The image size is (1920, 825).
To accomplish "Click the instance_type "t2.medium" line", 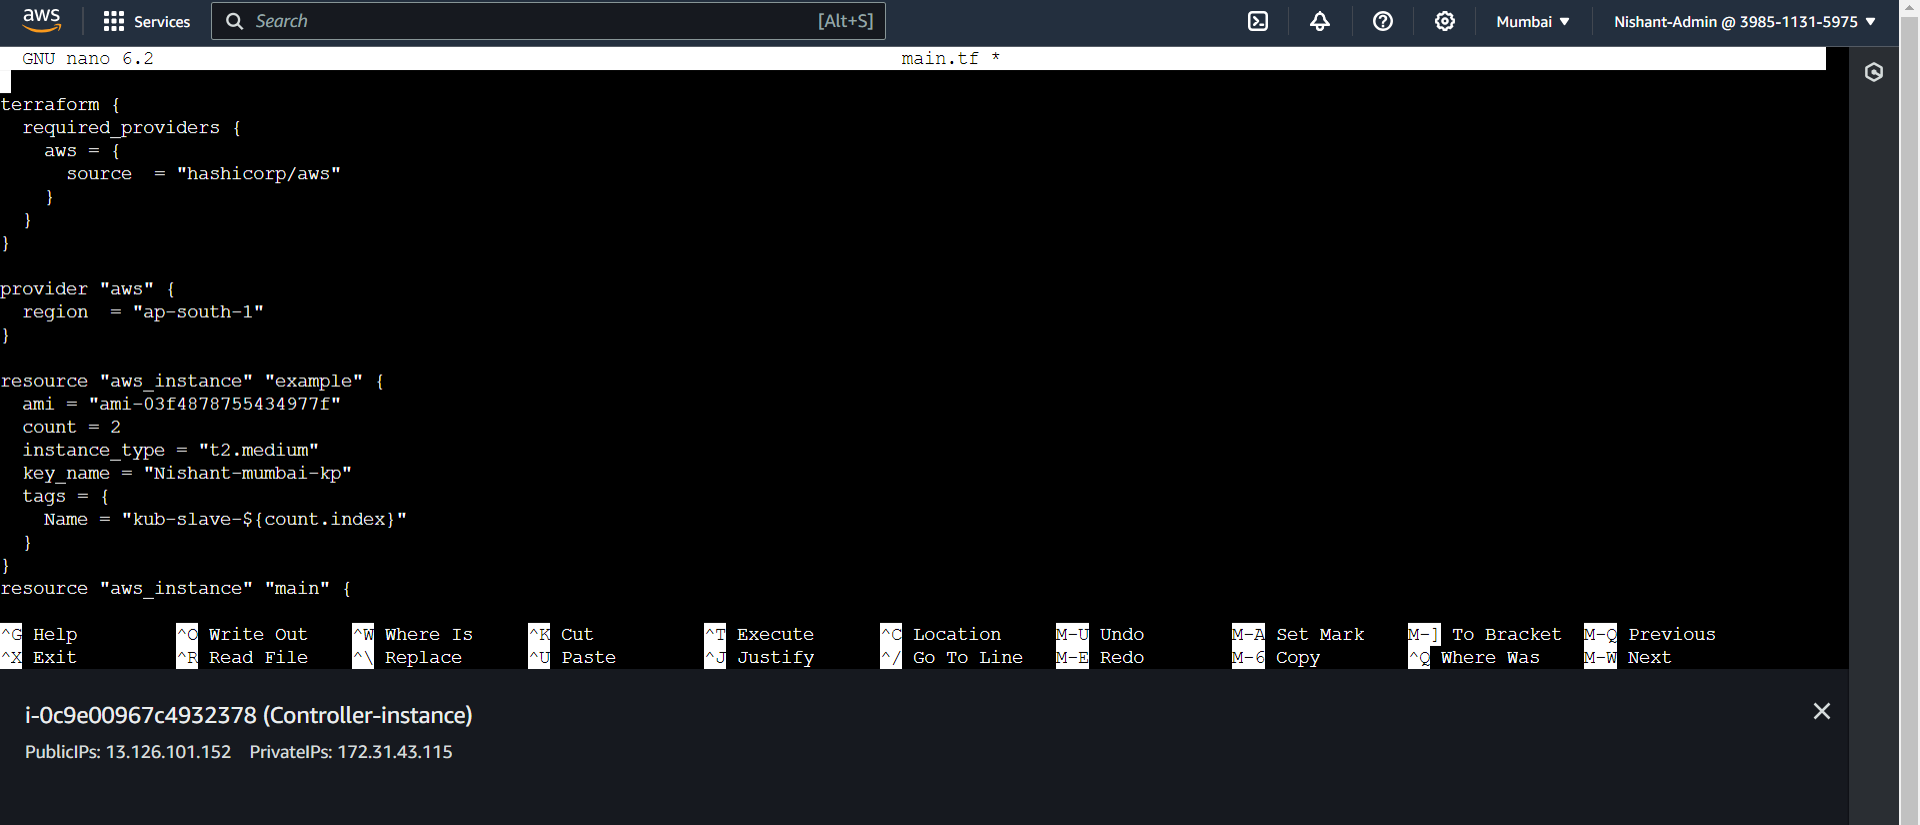I will pos(170,450).
